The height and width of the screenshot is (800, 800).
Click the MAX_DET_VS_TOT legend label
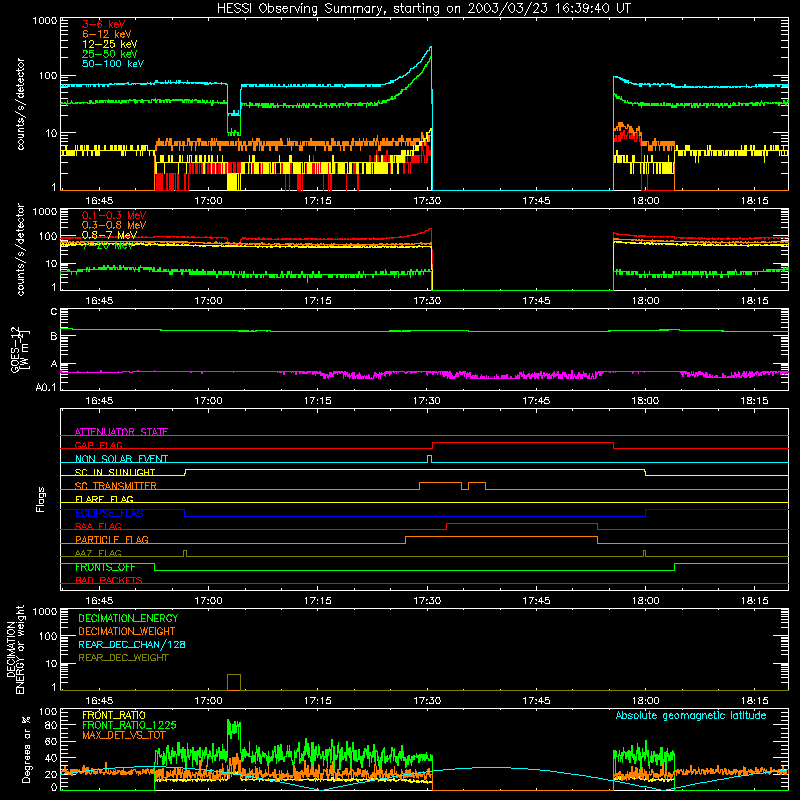124,735
